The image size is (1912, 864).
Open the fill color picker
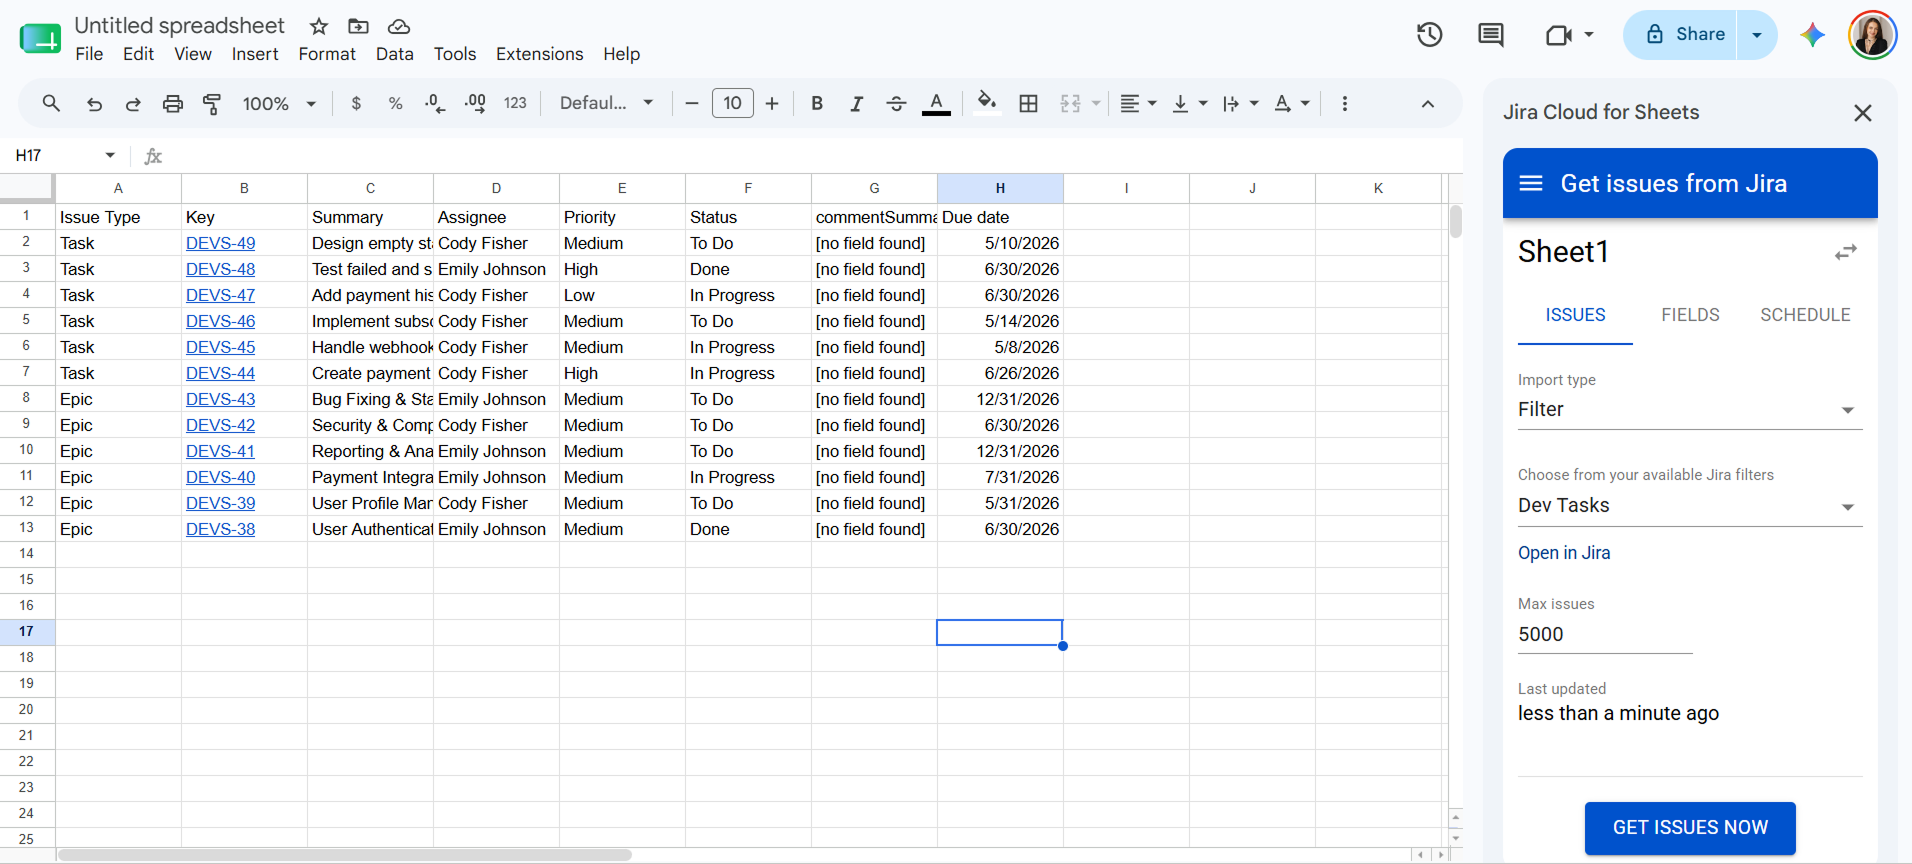click(x=987, y=103)
